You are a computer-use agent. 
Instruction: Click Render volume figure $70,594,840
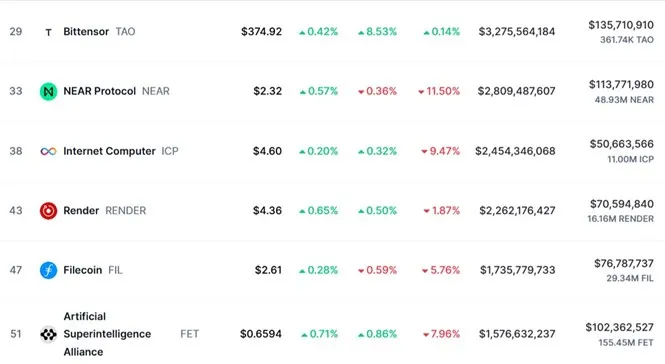pos(622,204)
